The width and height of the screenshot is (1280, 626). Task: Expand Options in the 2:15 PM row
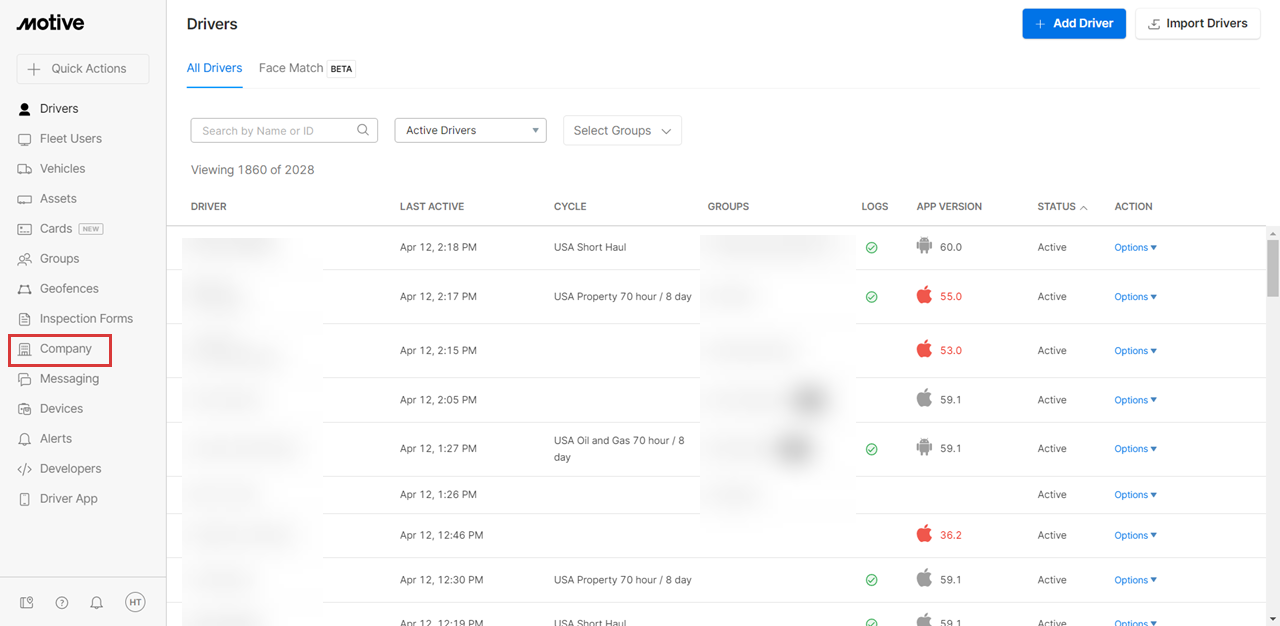[x=1135, y=351]
